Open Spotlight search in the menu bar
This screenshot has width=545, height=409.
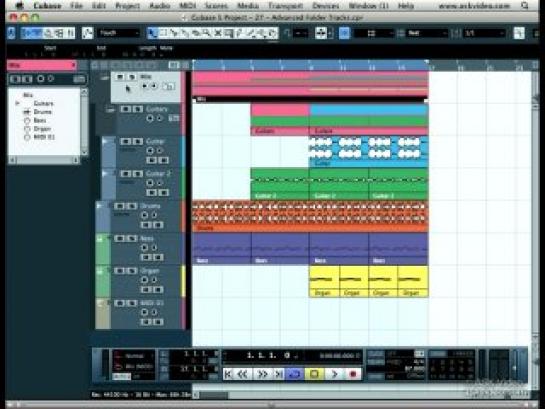[x=524, y=6]
